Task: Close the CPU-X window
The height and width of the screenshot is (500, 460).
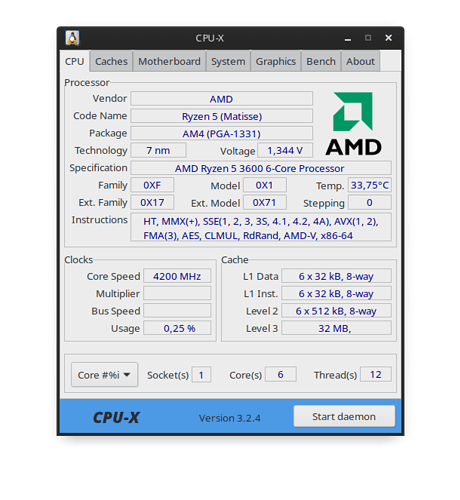Action: tap(388, 38)
